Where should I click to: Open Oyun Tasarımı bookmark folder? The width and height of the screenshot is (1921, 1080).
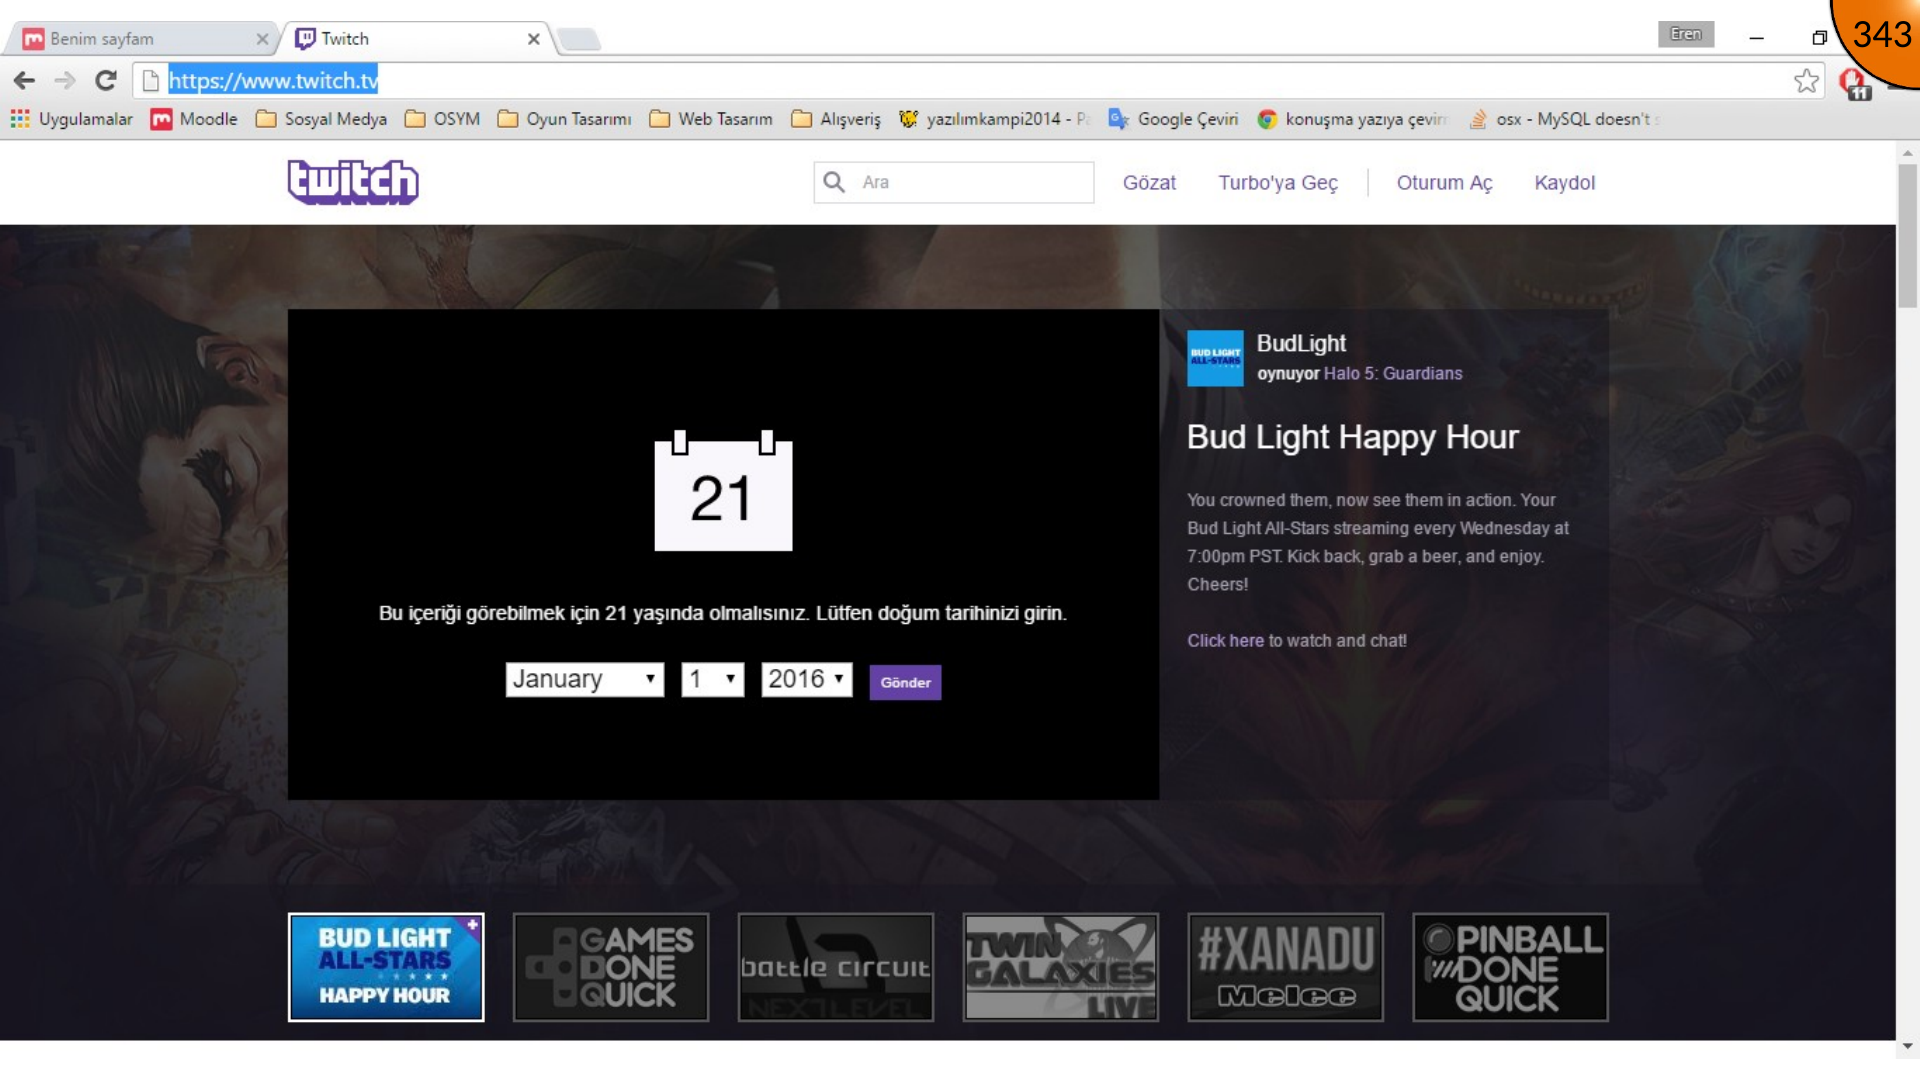(x=565, y=119)
